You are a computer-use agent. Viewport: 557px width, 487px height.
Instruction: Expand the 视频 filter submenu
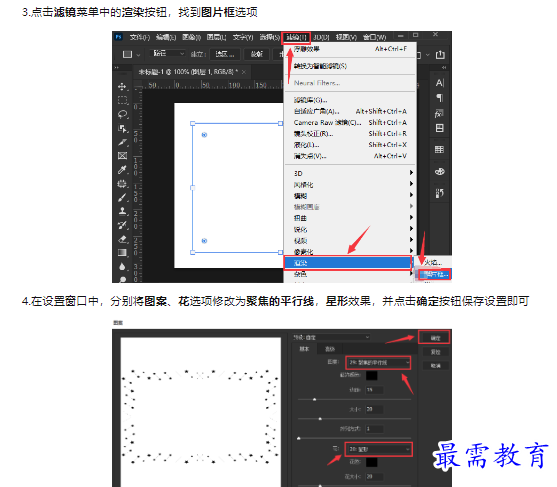350,240
